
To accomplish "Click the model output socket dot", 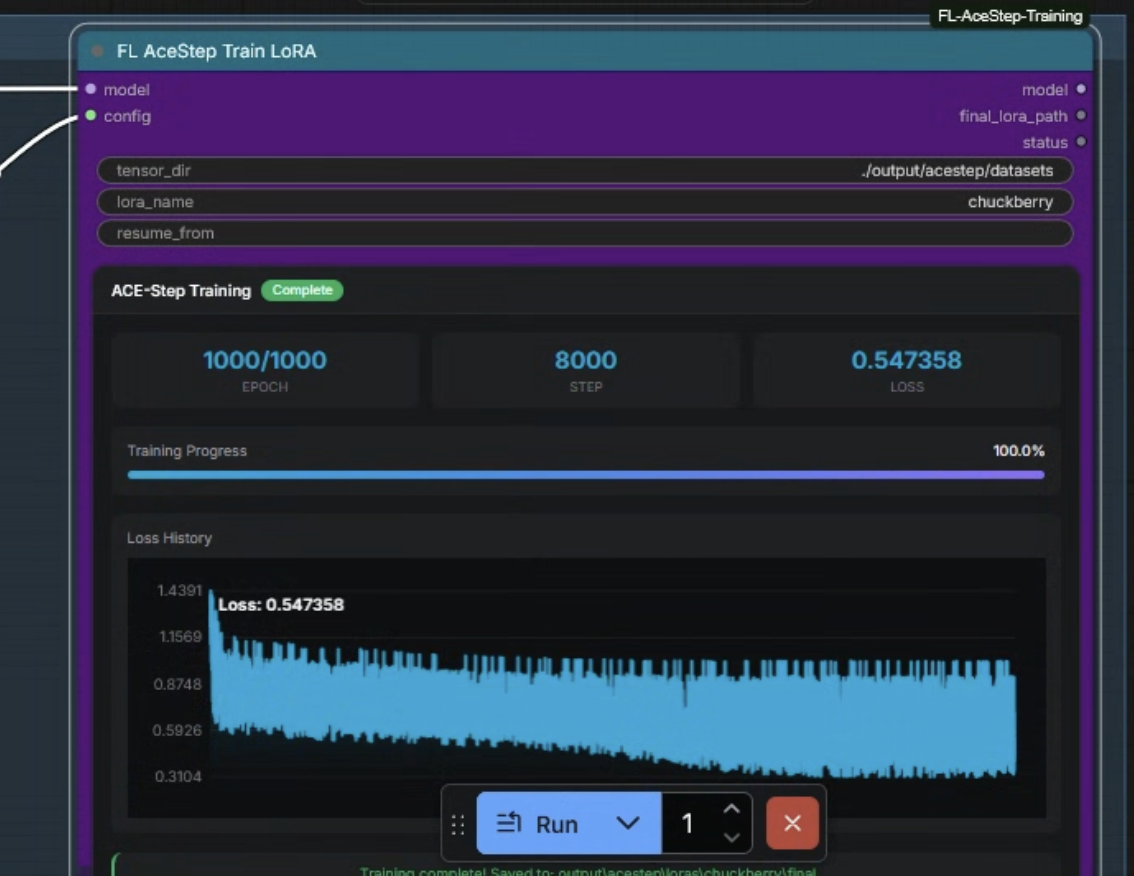I will point(1080,89).
